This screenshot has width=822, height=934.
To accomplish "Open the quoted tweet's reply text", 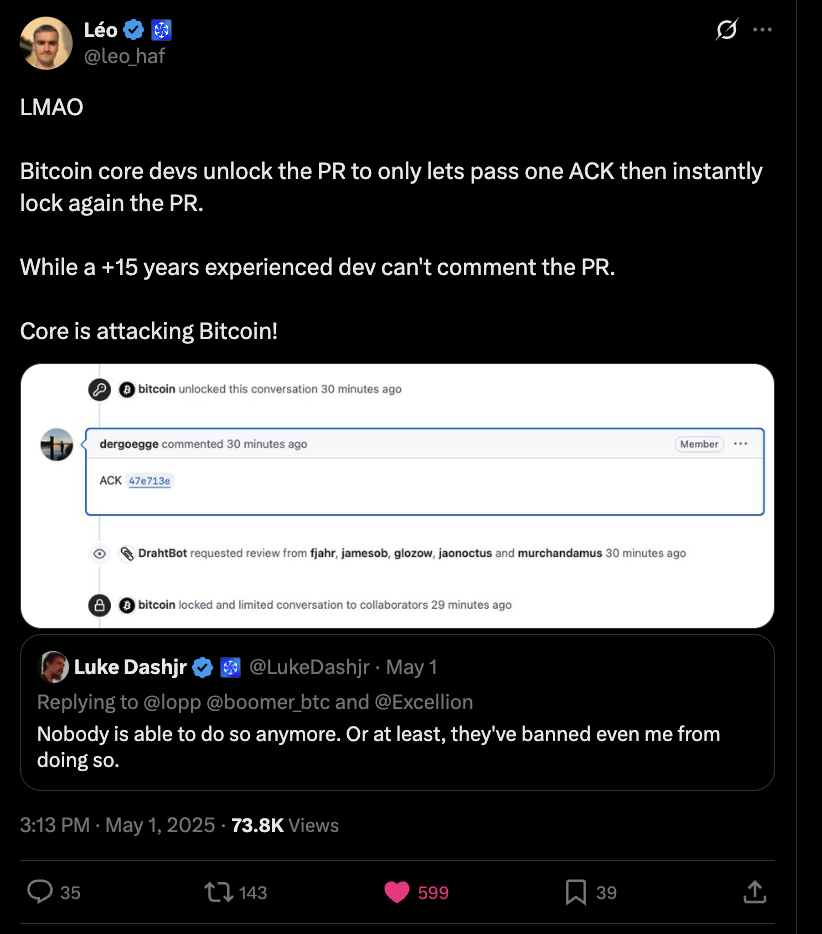I will tap(378, 747).
